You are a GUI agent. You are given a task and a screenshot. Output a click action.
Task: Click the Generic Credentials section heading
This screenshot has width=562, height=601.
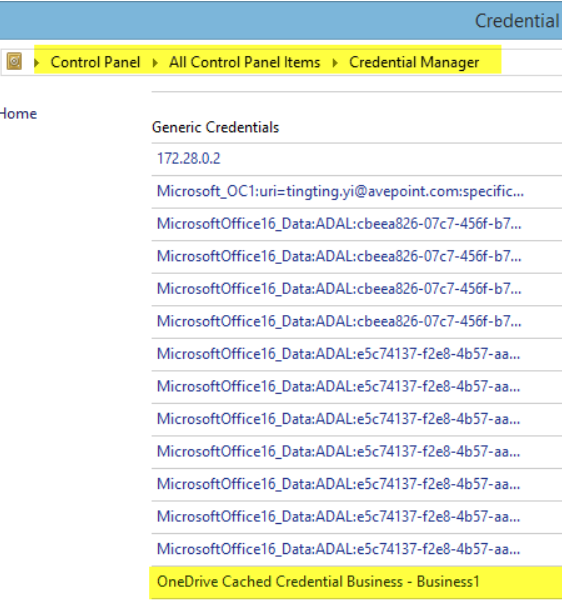pyautogui.click(x=215, y=127)
